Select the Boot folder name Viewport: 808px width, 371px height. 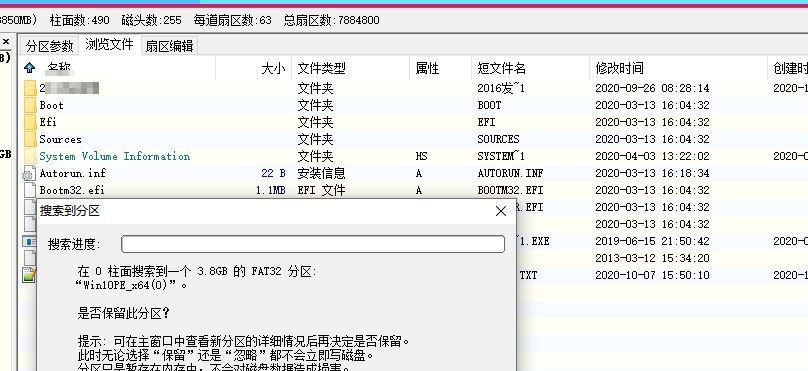coord(52,105)
